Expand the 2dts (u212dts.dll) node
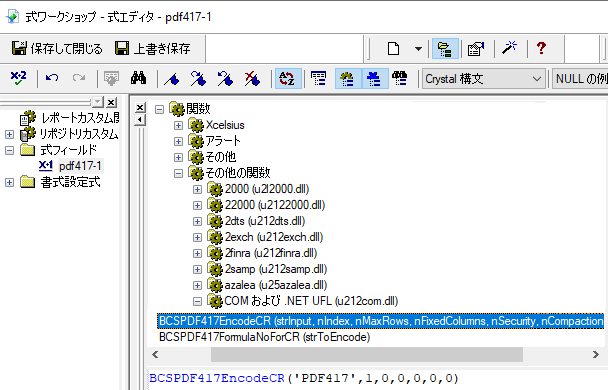Screen dimensions: 608x390 coord(197,221)
